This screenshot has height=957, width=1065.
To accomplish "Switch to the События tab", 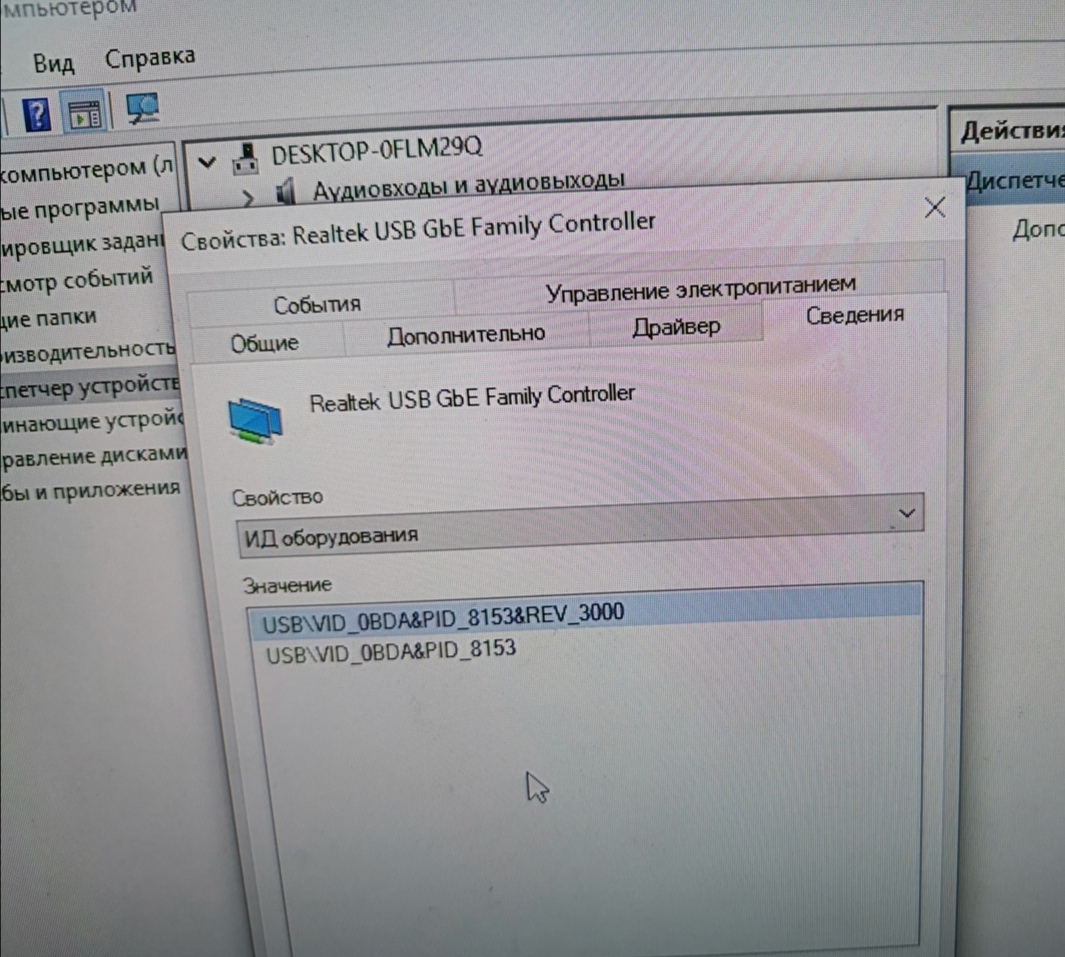I will (x=317, y=304).
